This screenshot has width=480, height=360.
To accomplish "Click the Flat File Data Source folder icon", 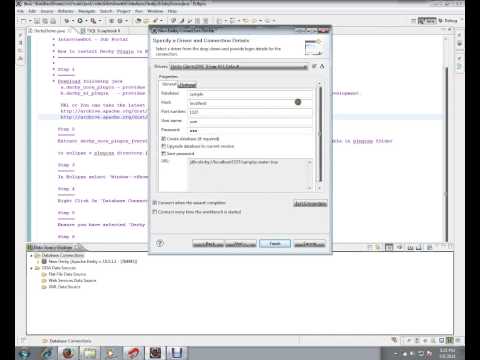I will tap(44, 274).
